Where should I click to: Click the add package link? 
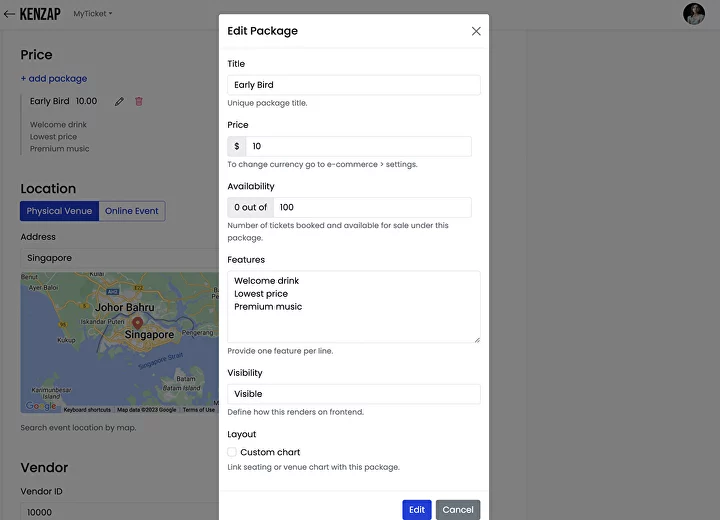54,78
